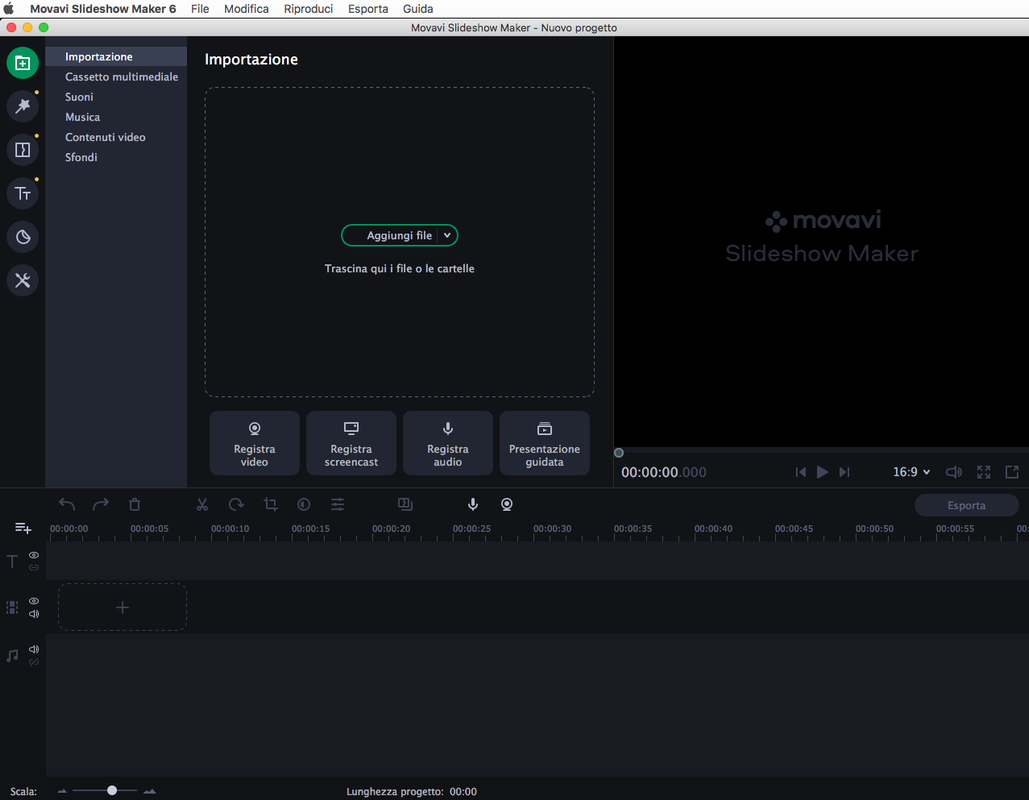The height and width of the screenshot is (800, 1029).
Task: Click the 00:00:30 mark on timeline ruler
Action: (553, 528)
